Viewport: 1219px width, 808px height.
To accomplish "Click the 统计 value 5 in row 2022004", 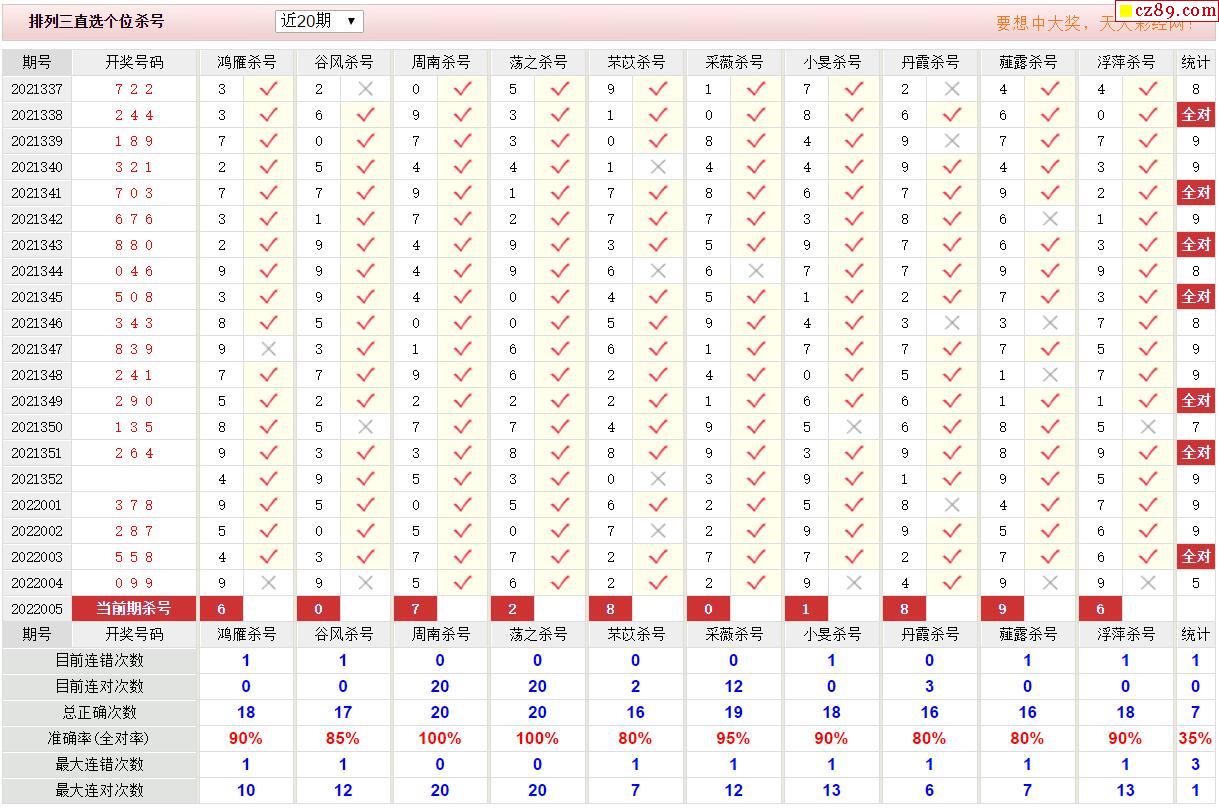I will pyautogui.click(x=1195, y=583).
